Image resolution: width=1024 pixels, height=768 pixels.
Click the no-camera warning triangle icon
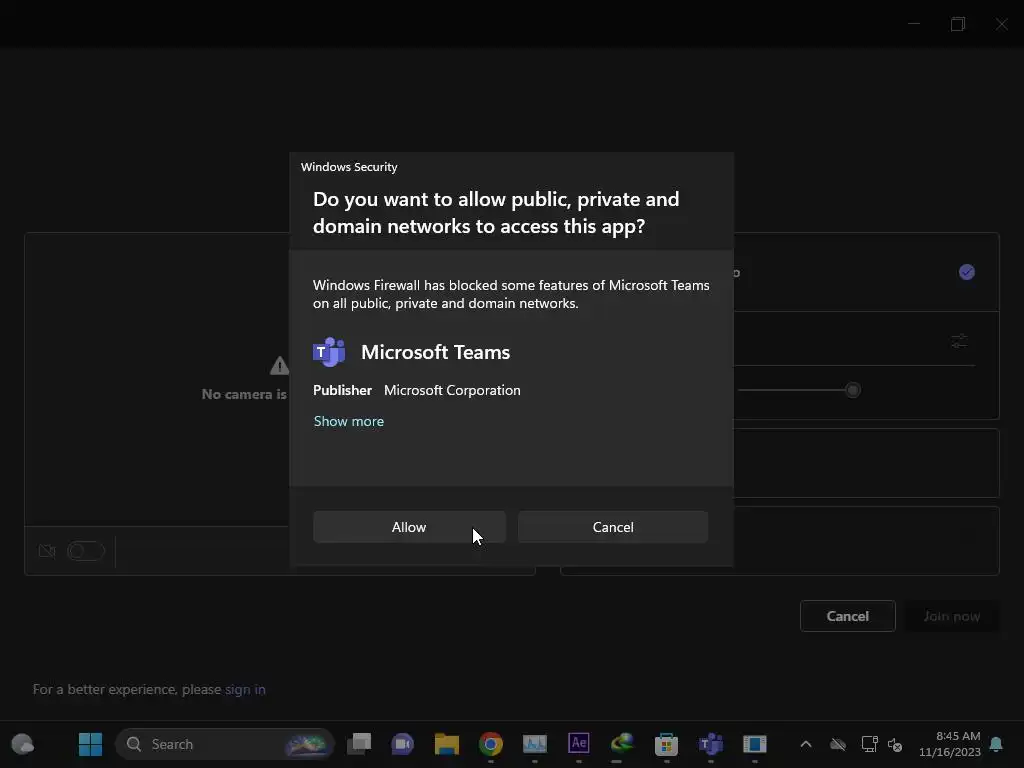(x=280, y=366)
